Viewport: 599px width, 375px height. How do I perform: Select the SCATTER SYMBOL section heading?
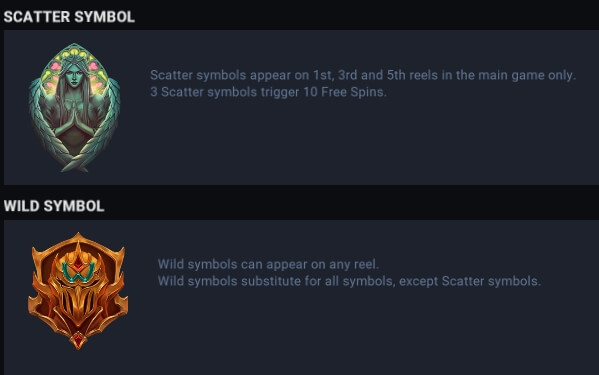(69, 17)
